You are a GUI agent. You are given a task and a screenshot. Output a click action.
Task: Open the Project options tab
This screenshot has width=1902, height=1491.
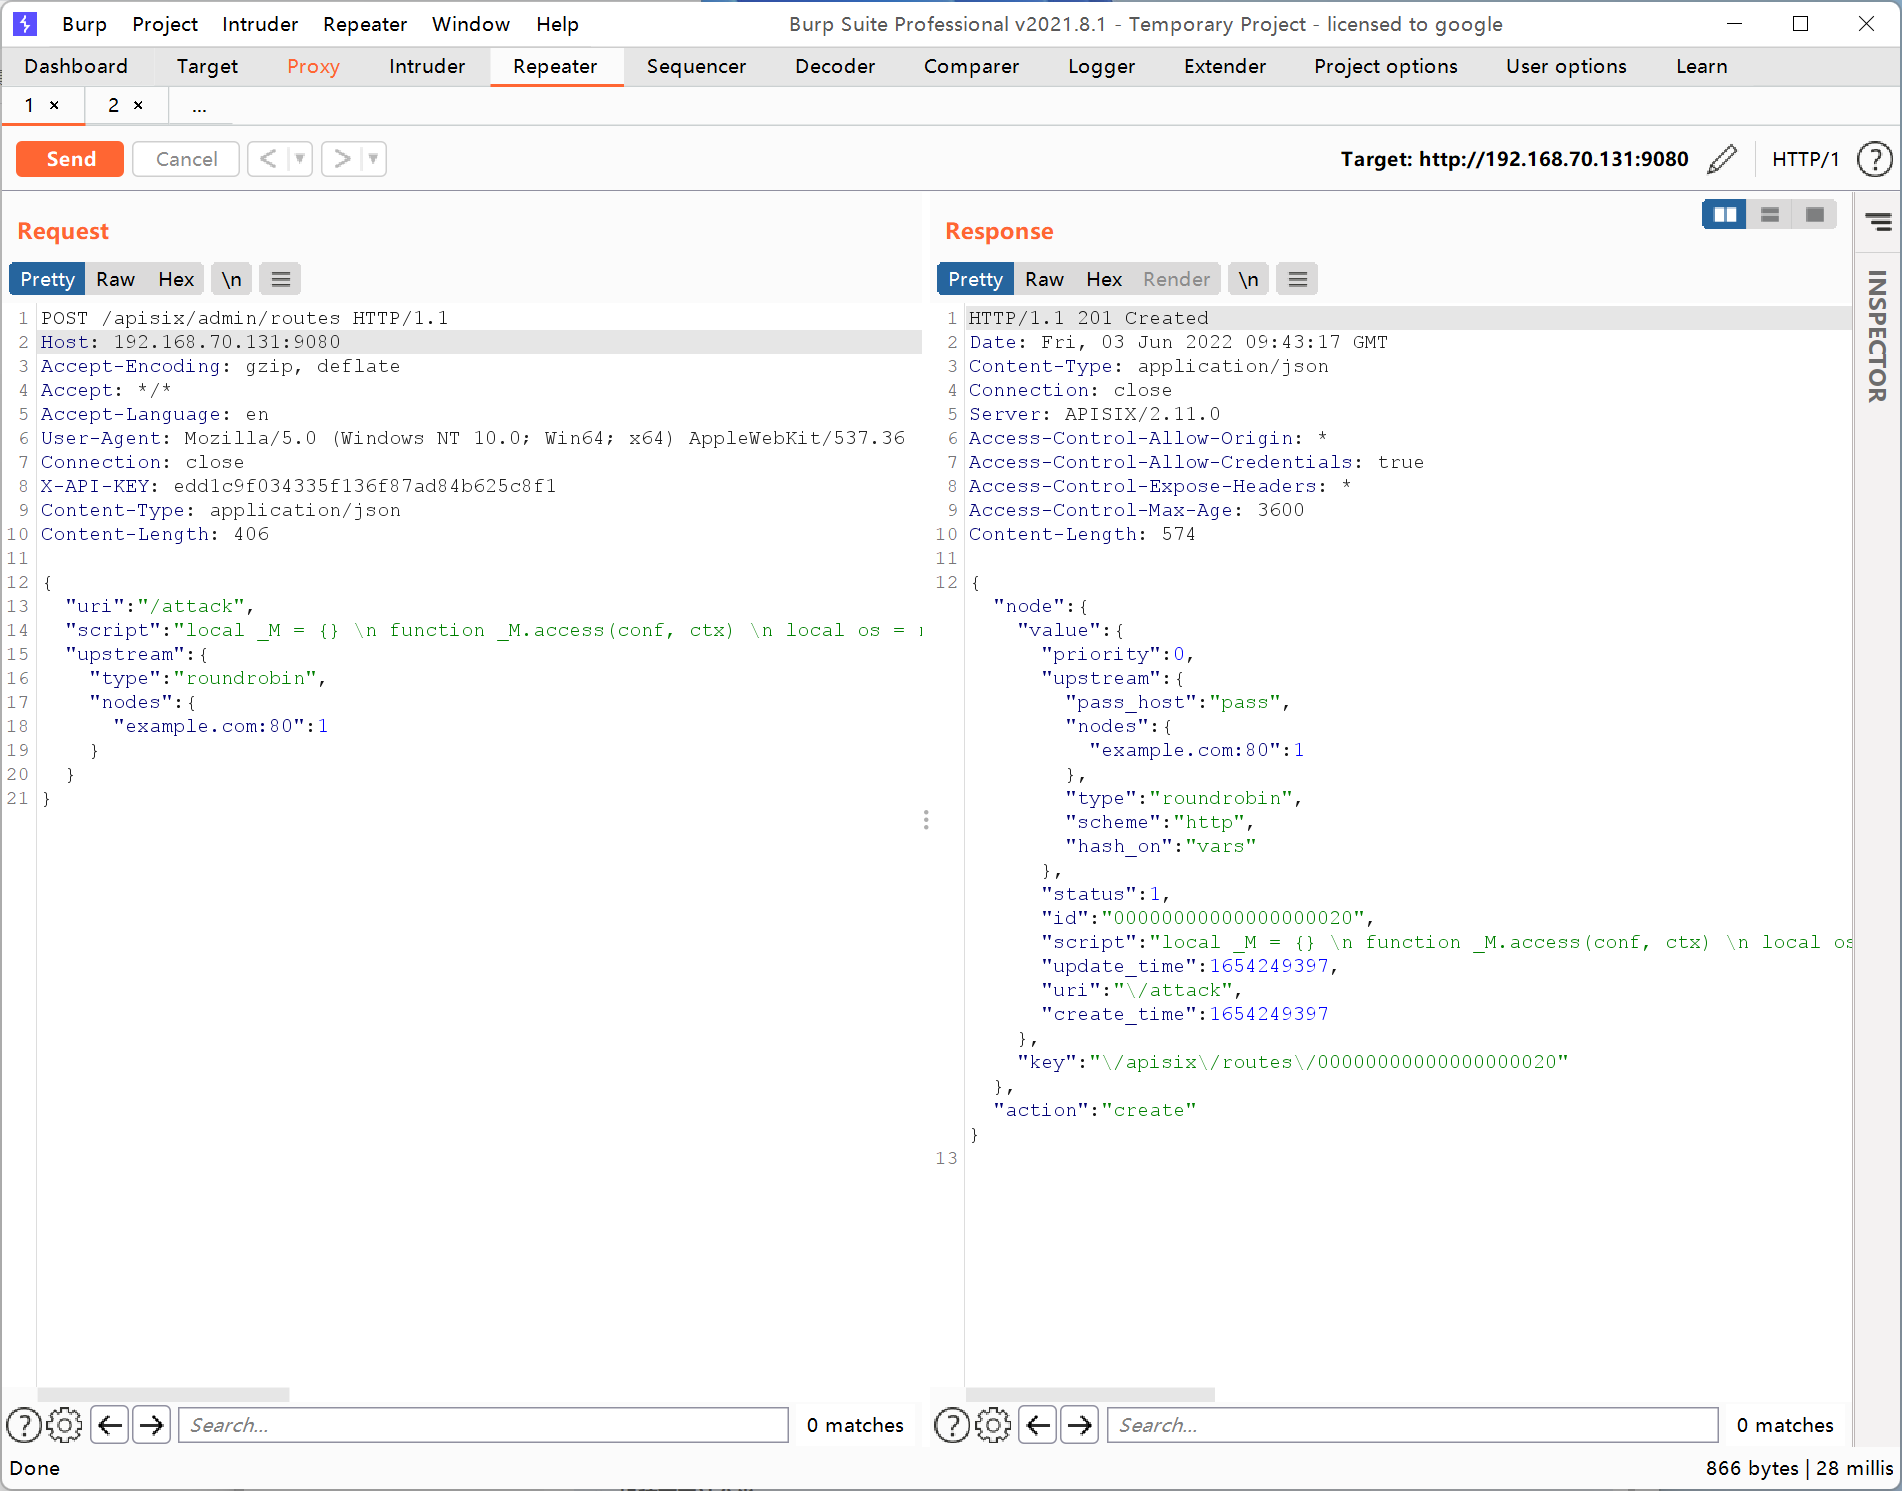pyautogui.click(x=1385, y=66)
